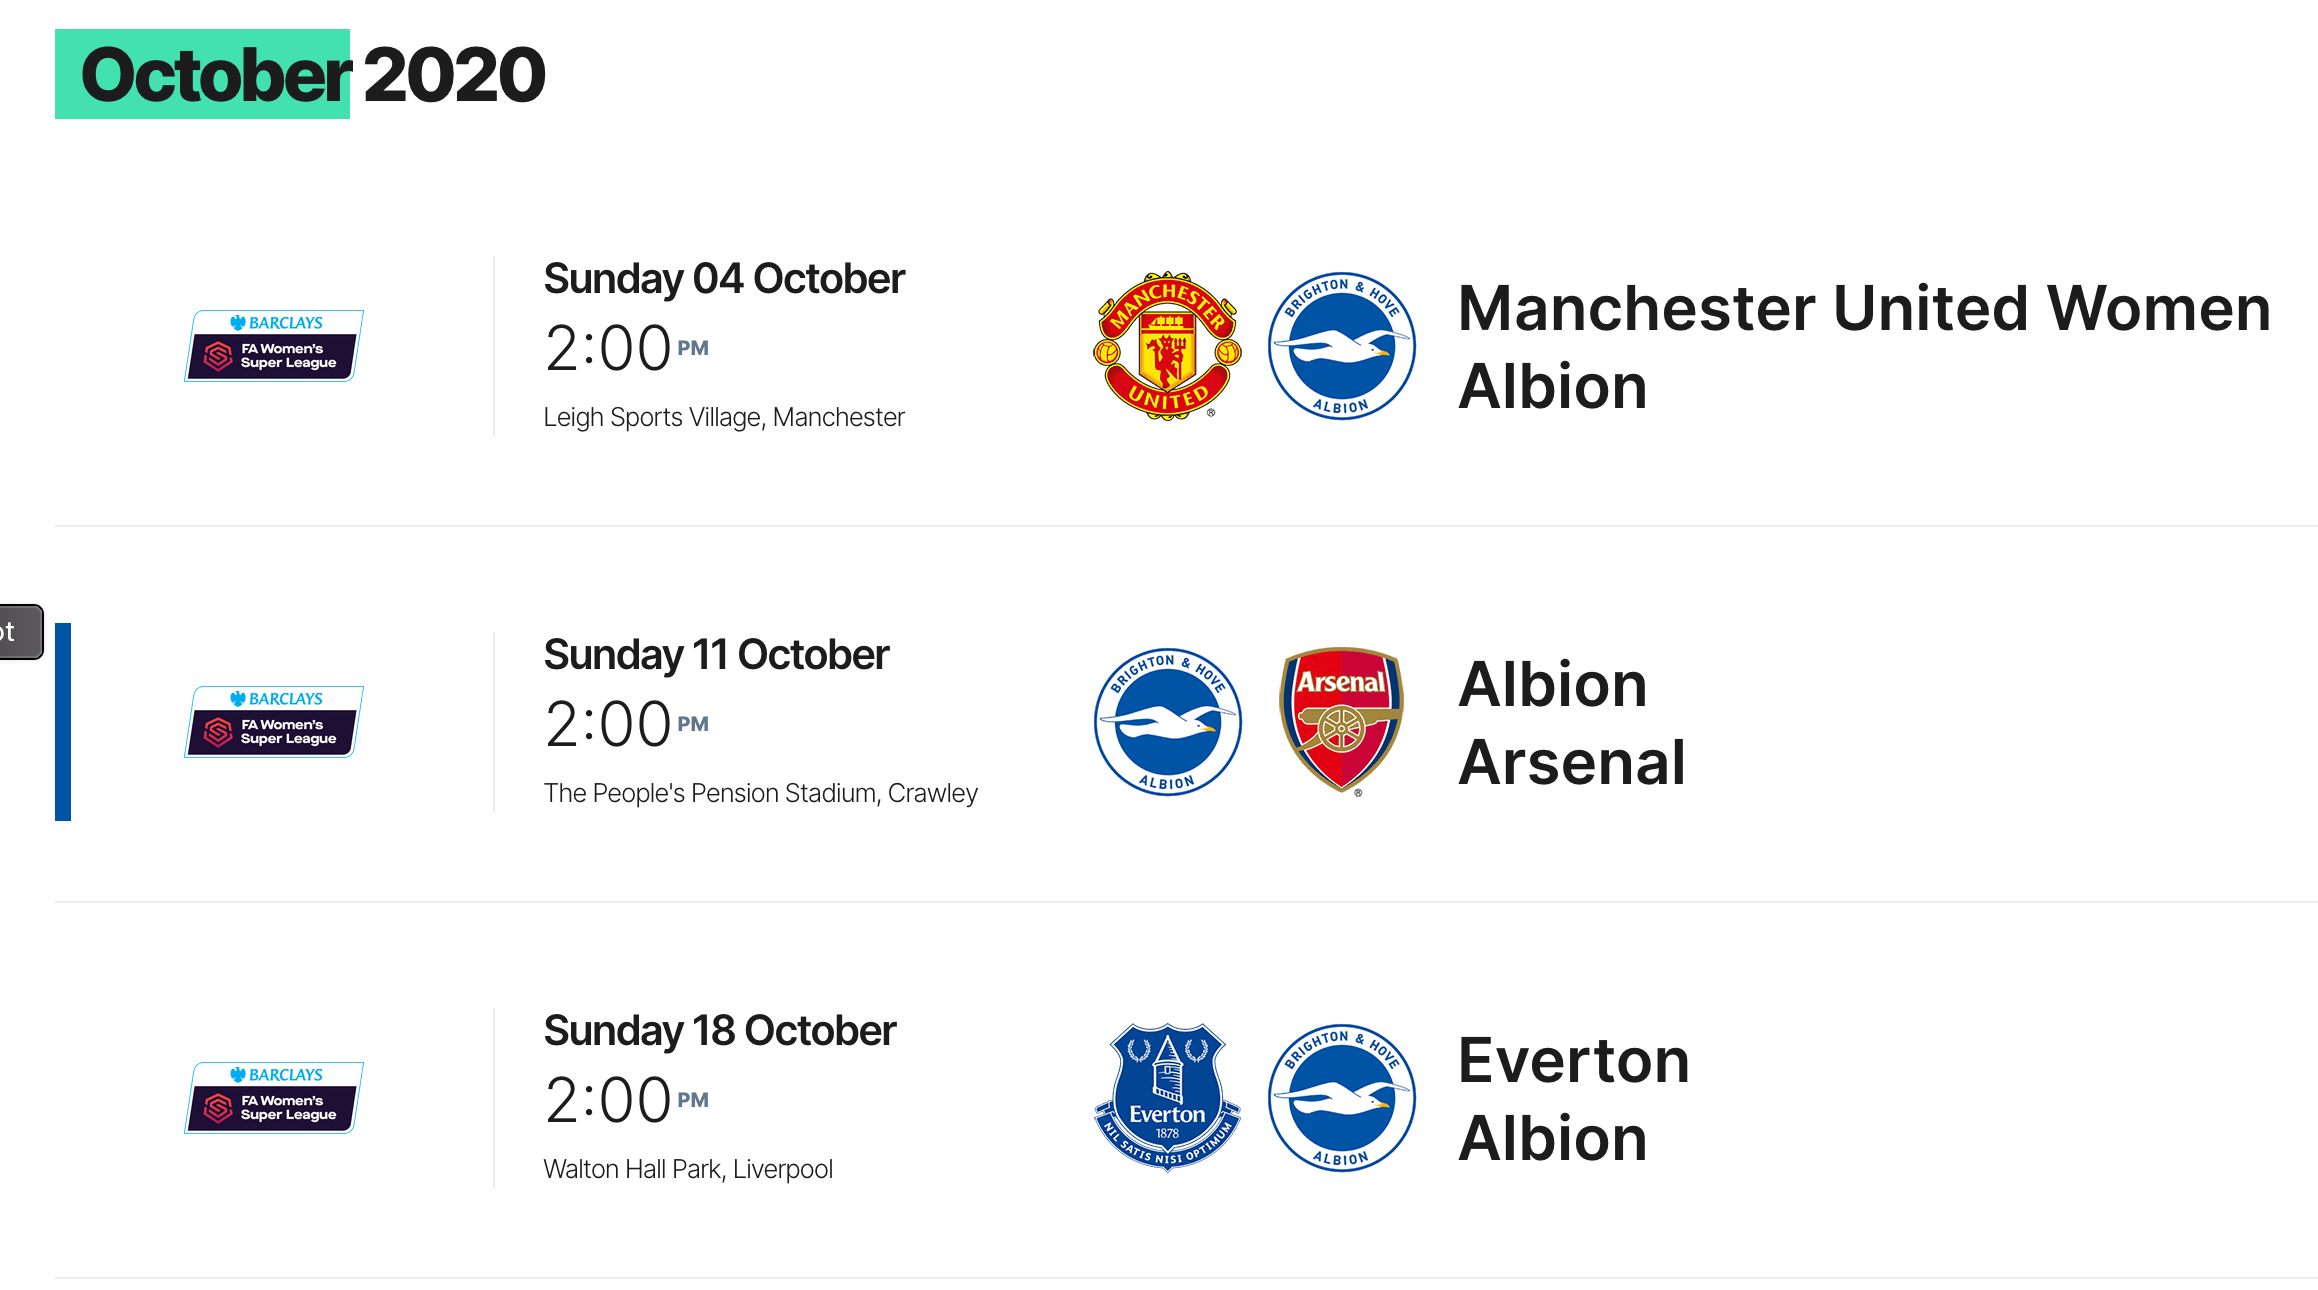Click the October 2020 month heading
Image resolution: width=2318 pixels, height=1290 pixels.
tap(312, 75)
